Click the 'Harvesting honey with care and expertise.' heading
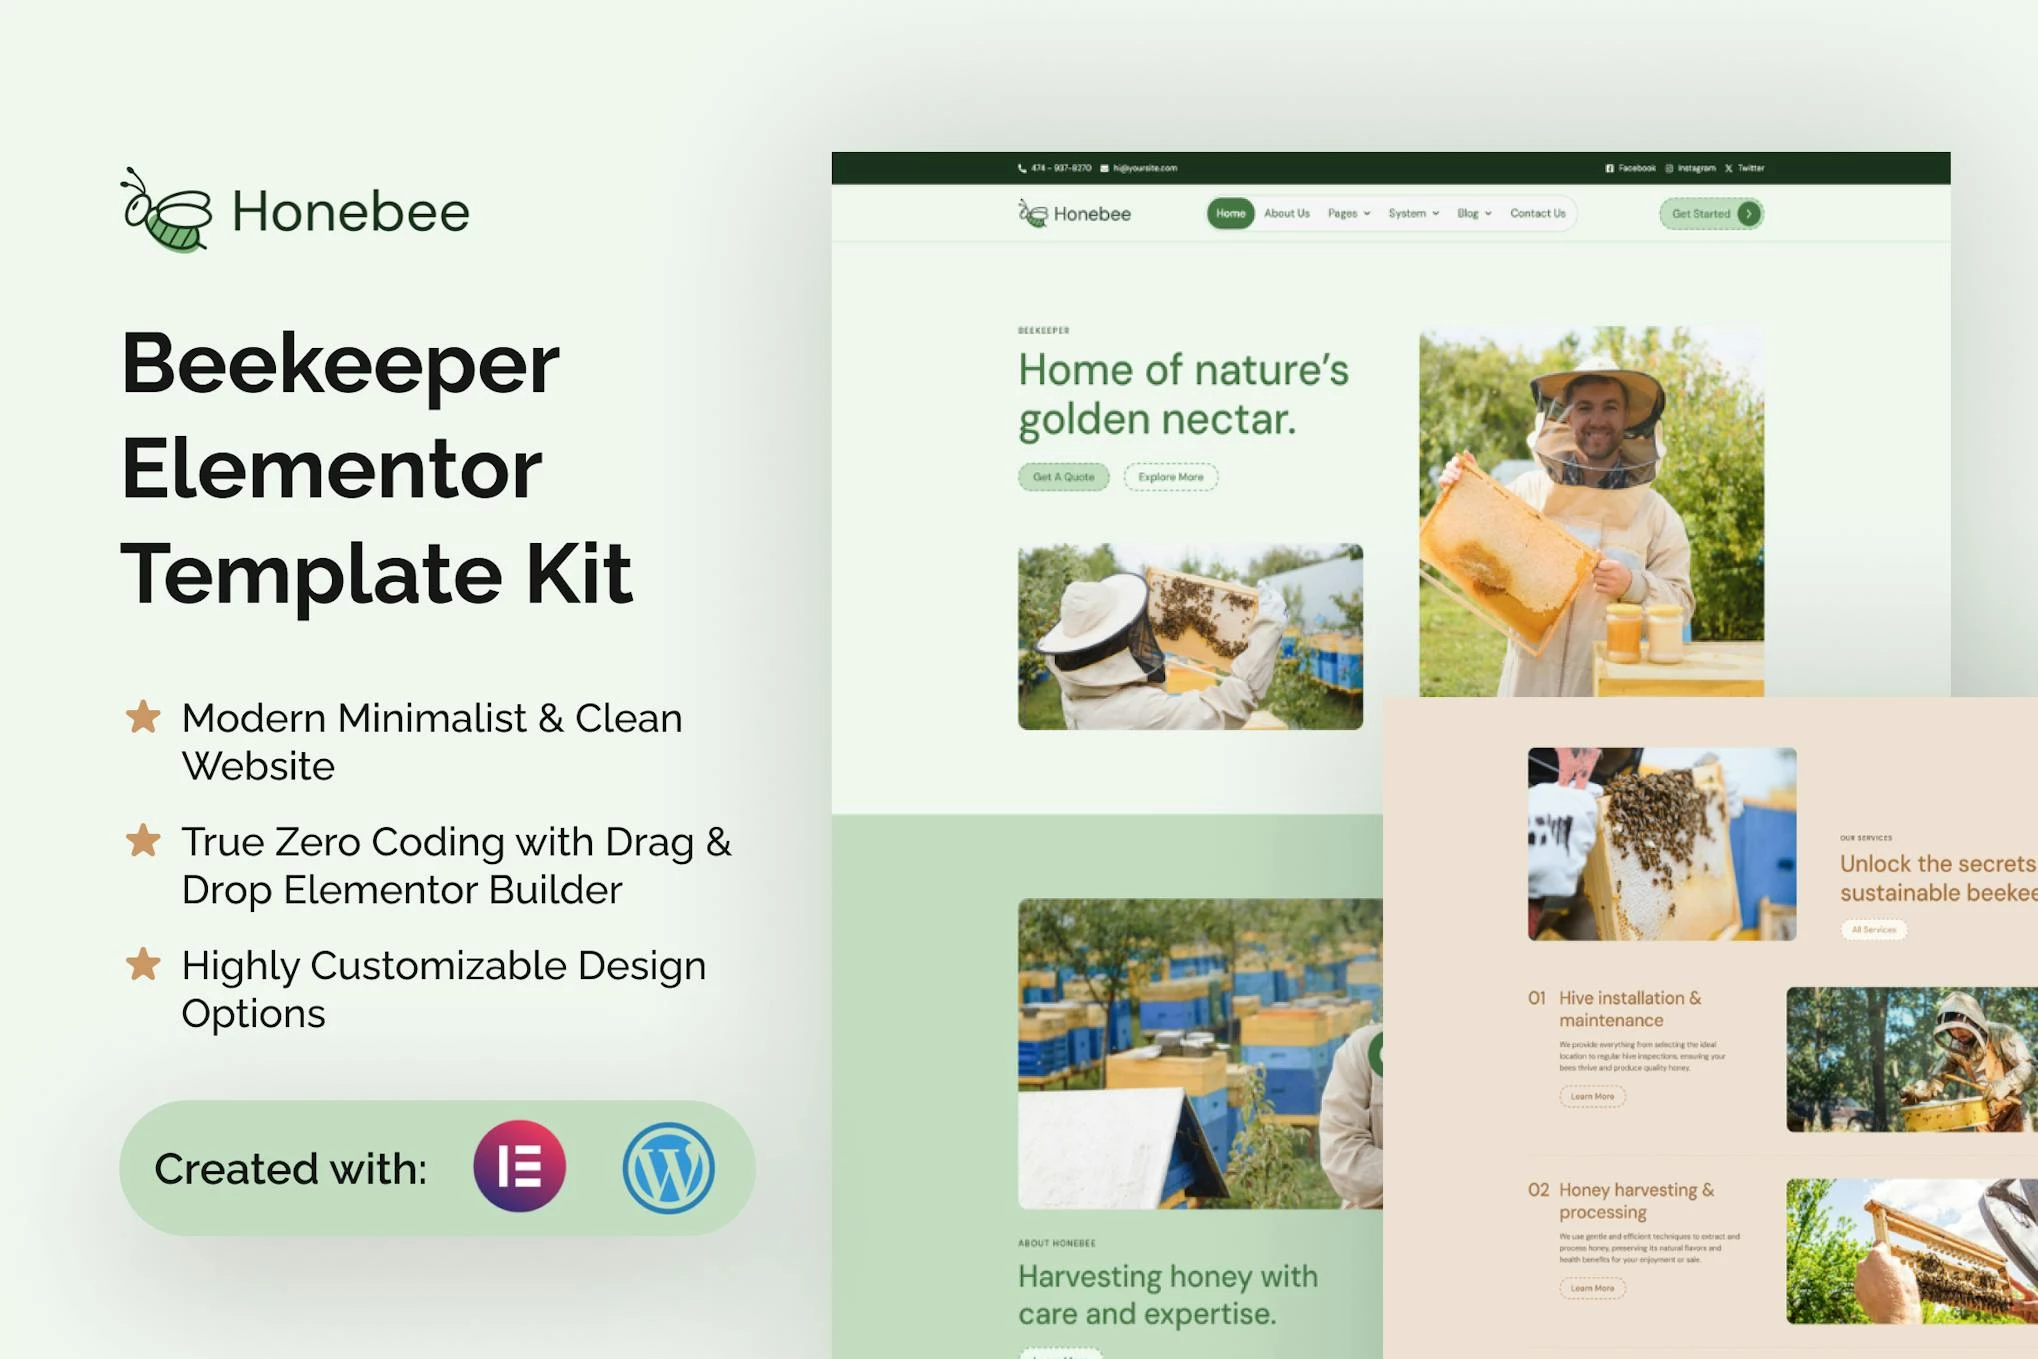 tap(1168, 1295)
